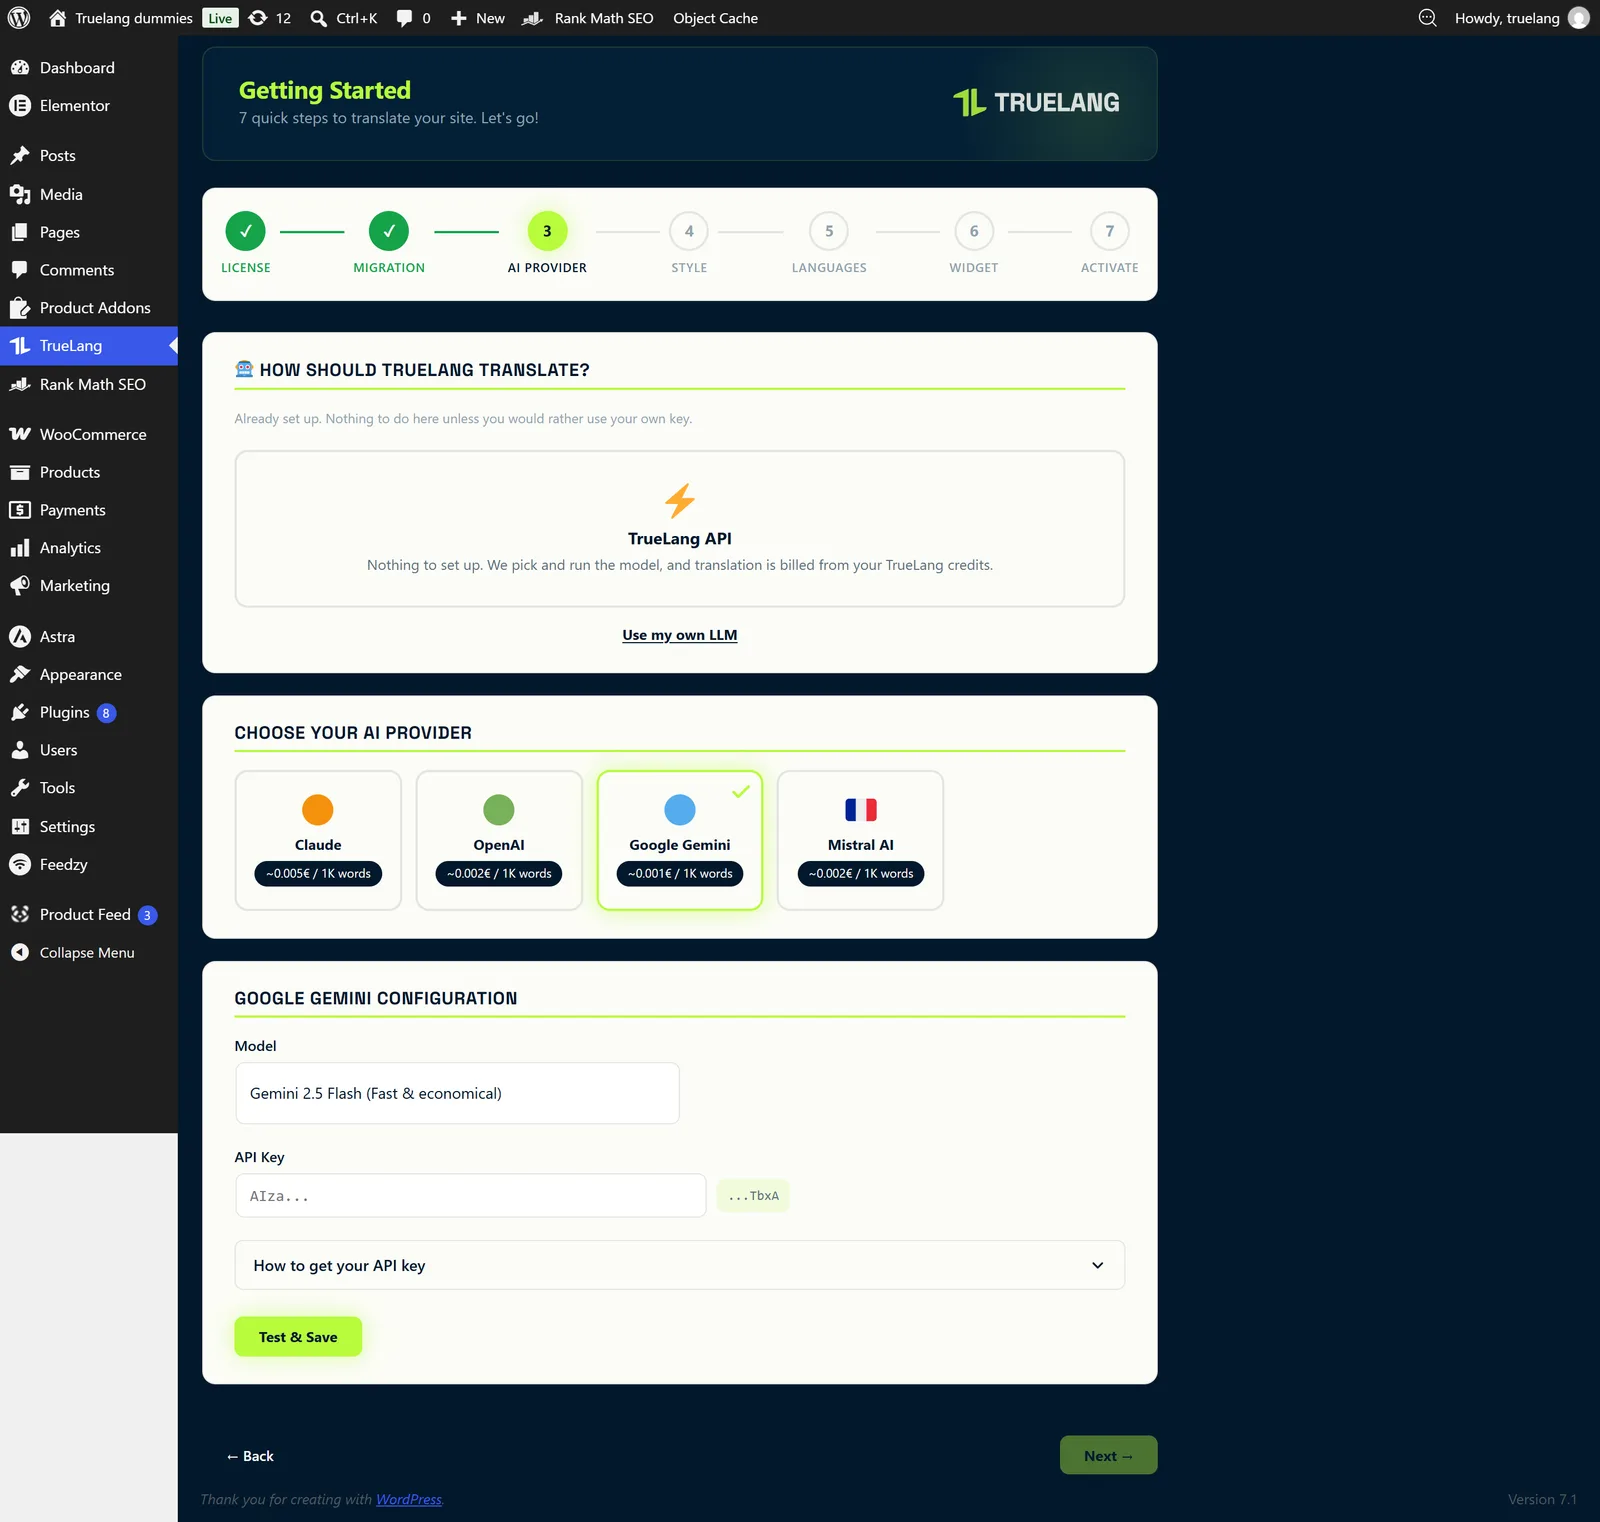Click the truelang user avatar
The height and width of the screenshot is (1522, 1600).
pos(1579,18)
